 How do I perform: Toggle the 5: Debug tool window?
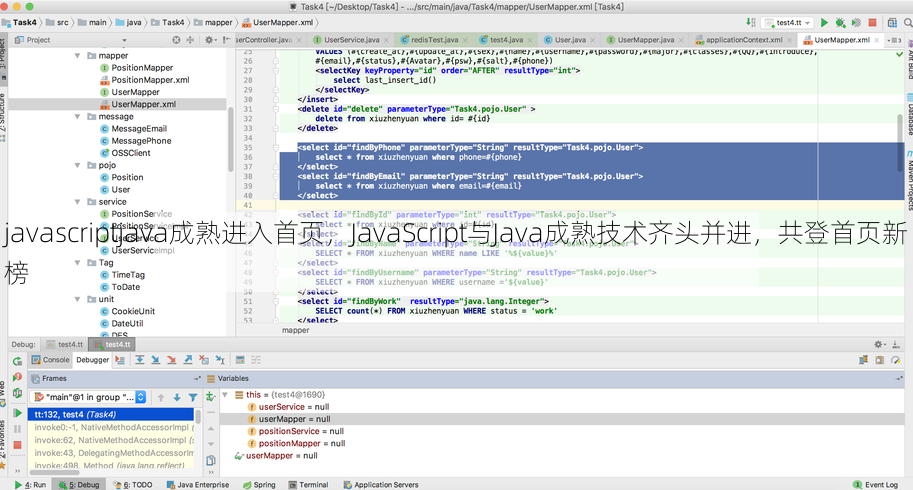[79, 485]
